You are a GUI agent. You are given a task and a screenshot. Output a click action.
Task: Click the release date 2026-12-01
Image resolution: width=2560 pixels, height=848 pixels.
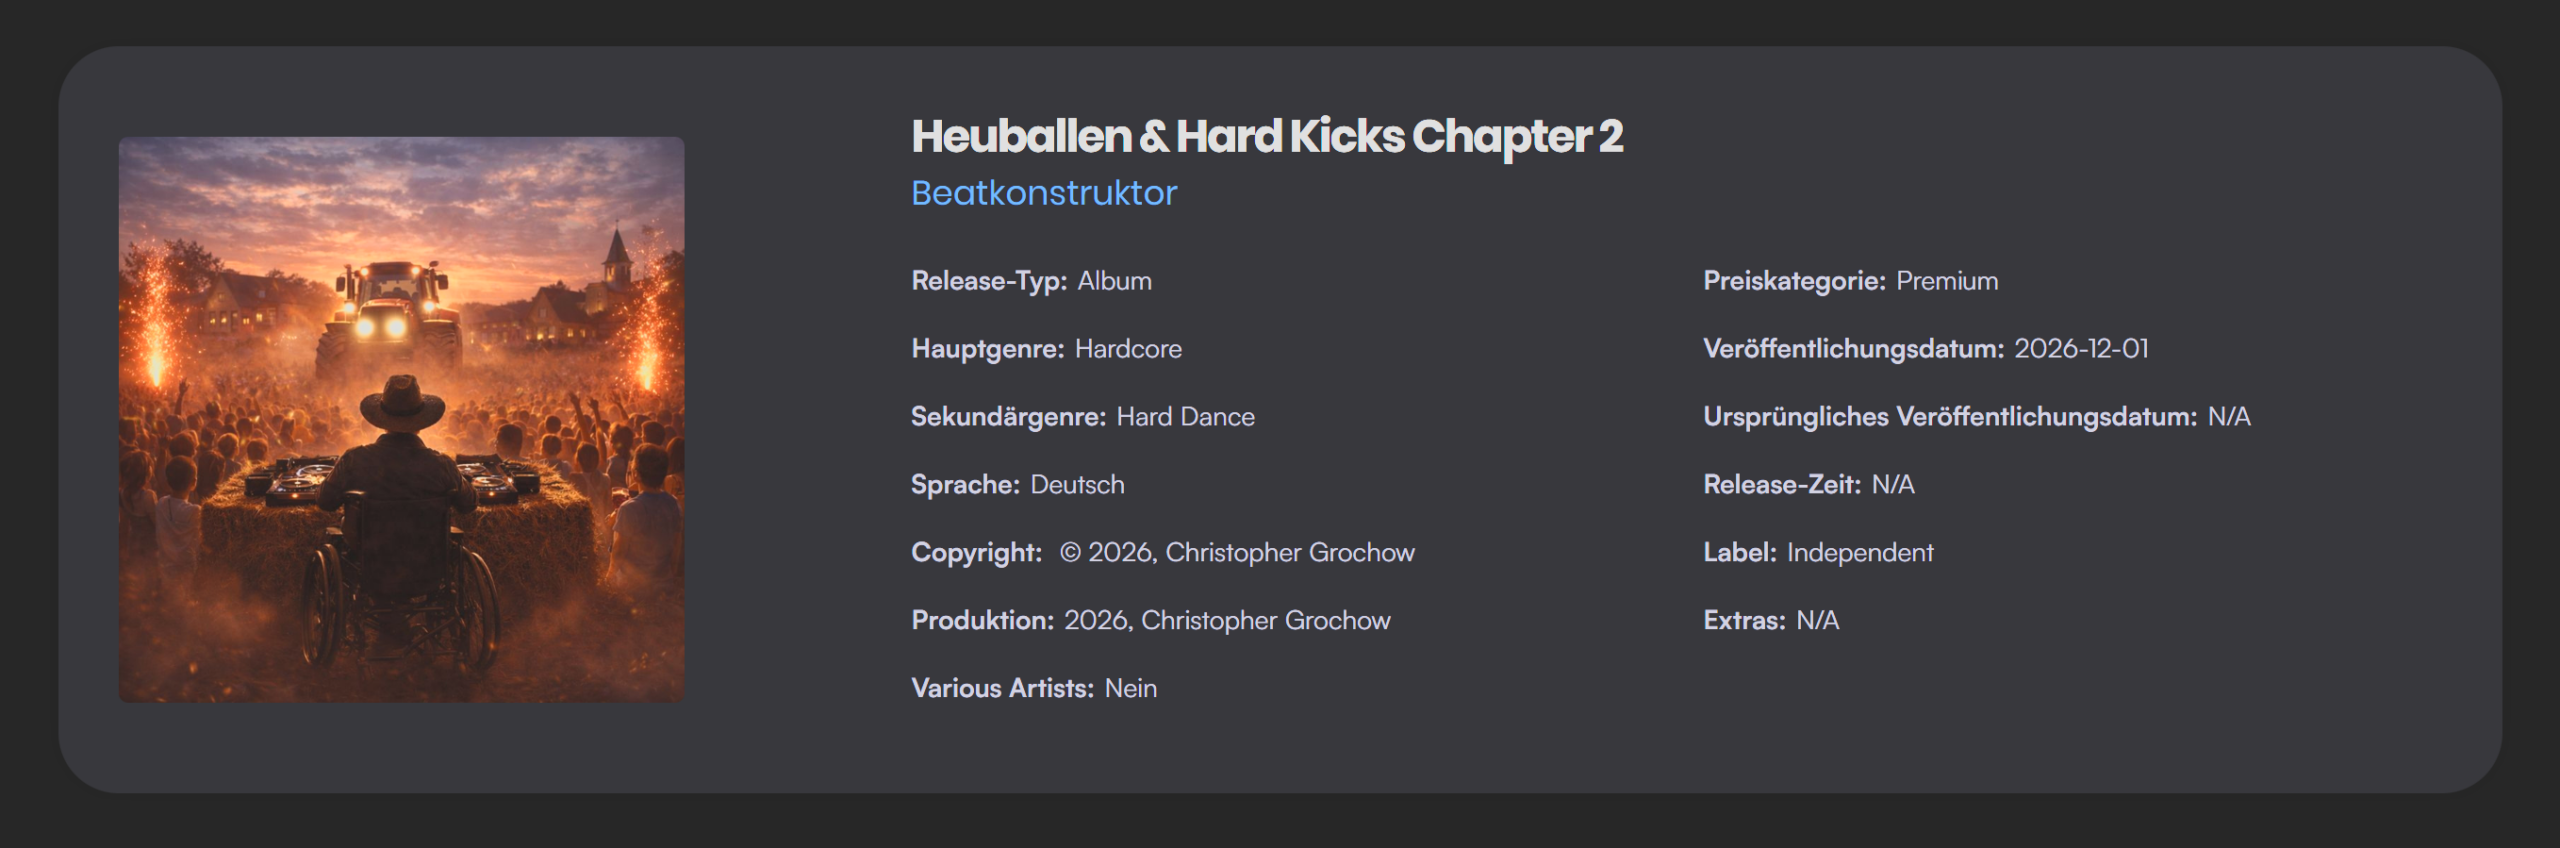pyautogui.click(x=2081, y=349)
